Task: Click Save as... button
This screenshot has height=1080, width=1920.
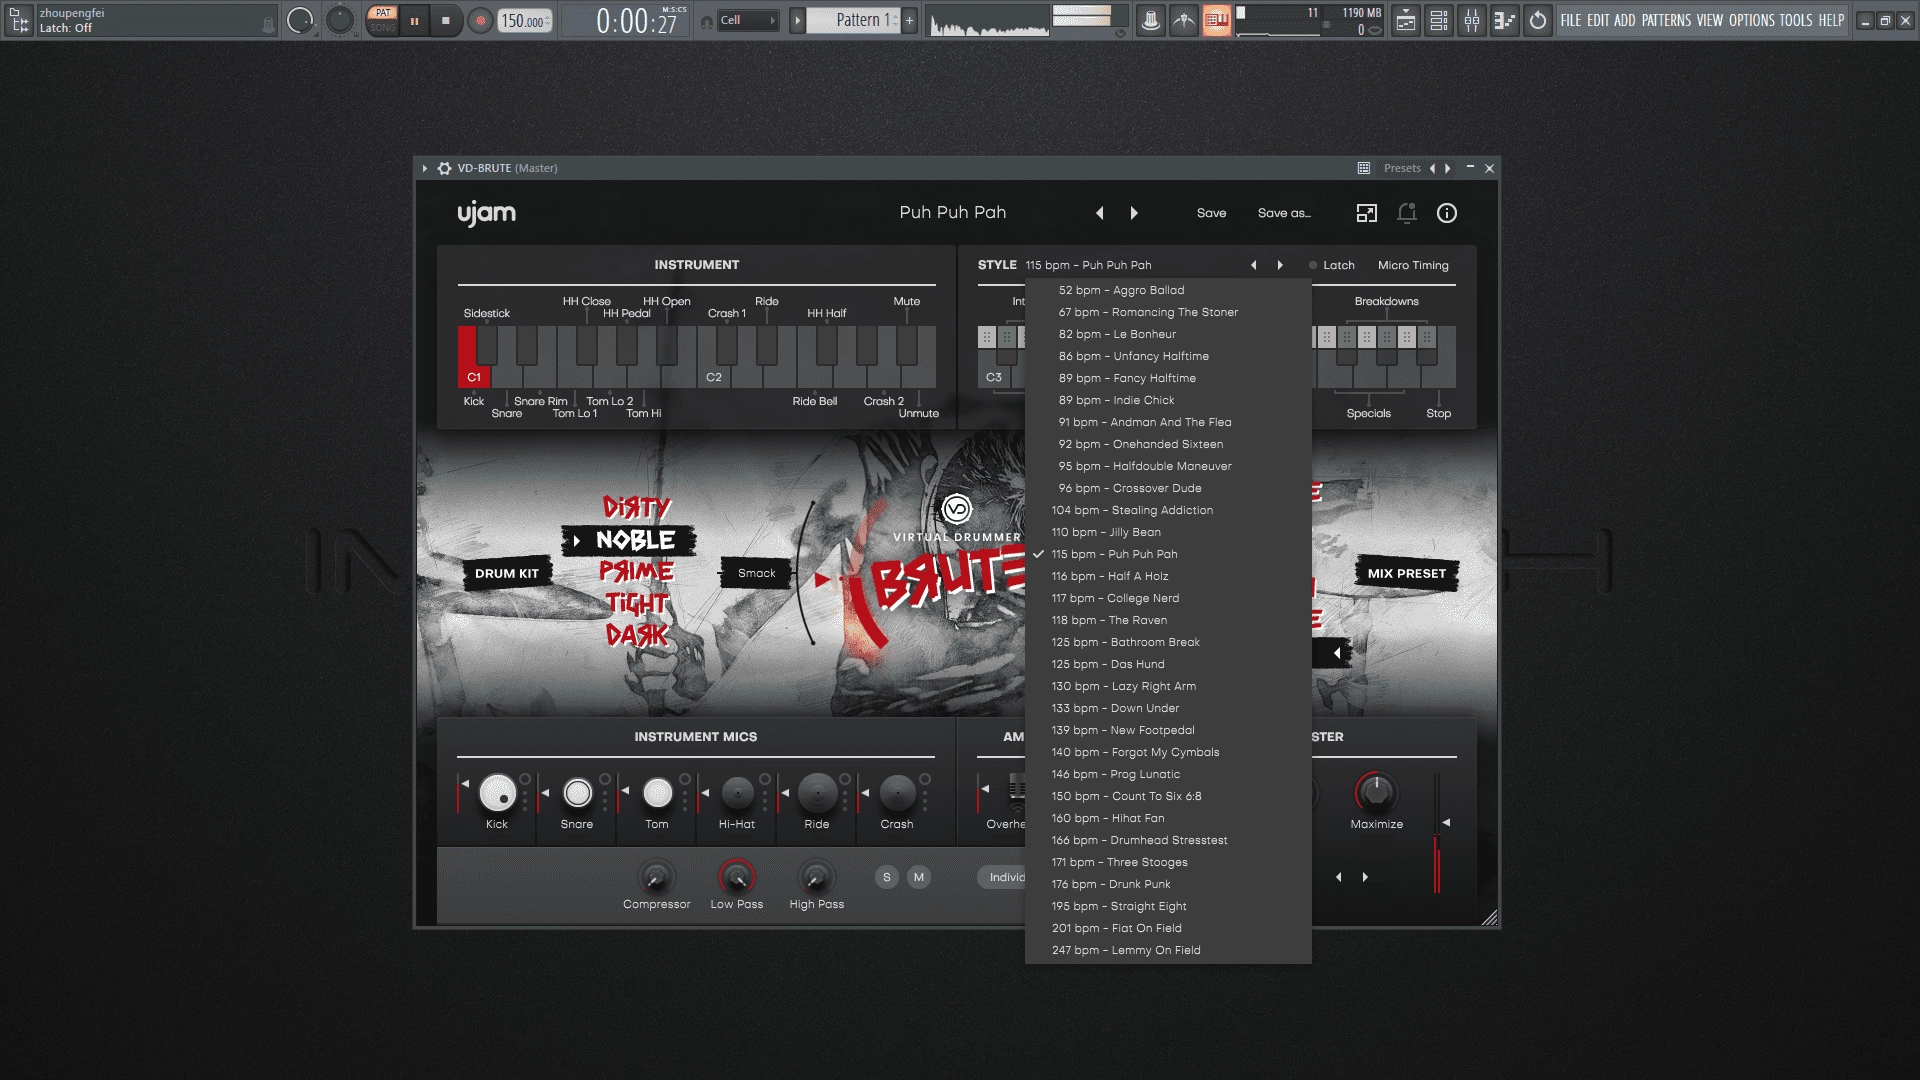Action: (x=1284, y=213)
